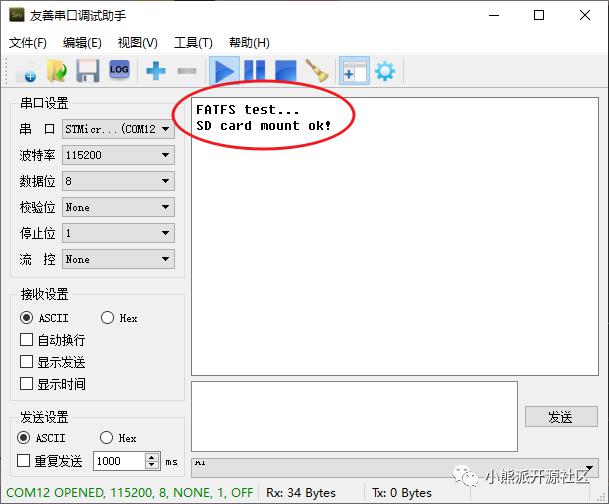Click the LOG toolbar icon
The width and height of the screenshot is (609, 504).
point(119,70)
